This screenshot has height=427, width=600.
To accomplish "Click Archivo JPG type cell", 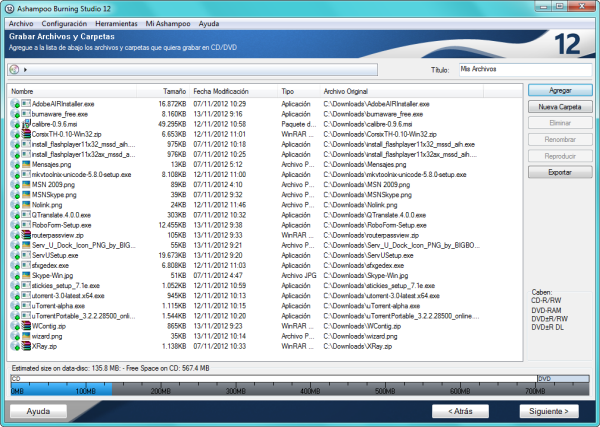I will click(x=299, y=275).
